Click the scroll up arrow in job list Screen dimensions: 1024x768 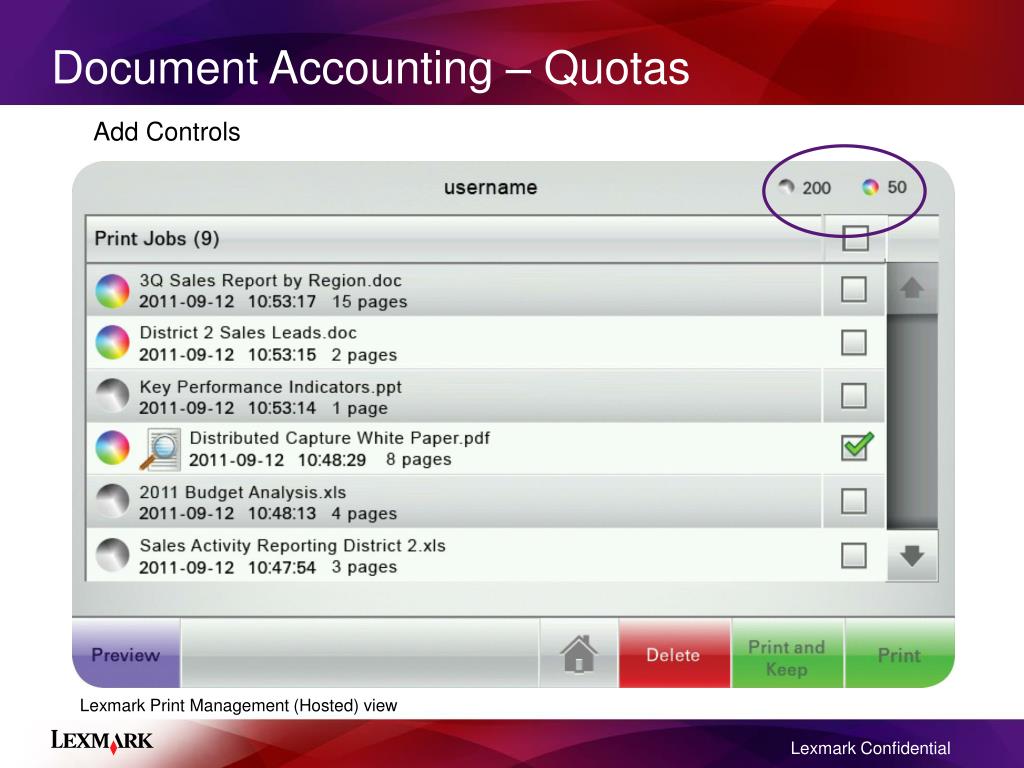[x=912, y=288]
